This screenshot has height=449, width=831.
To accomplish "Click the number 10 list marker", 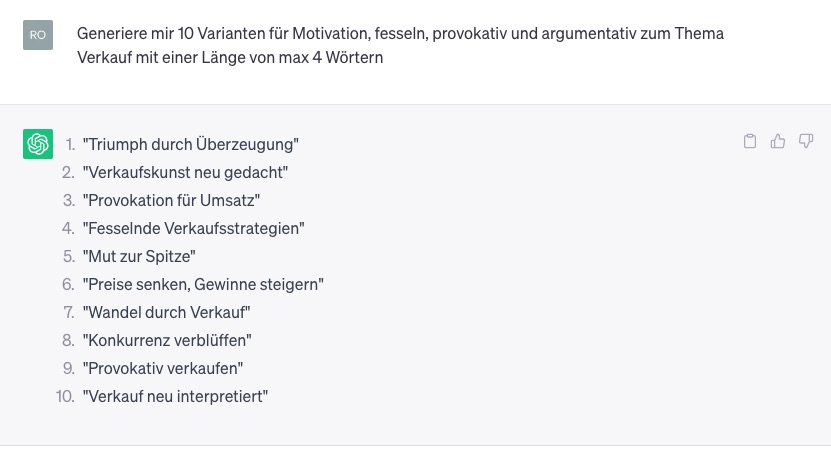I will pyautogui.click(x=65, y=397).
